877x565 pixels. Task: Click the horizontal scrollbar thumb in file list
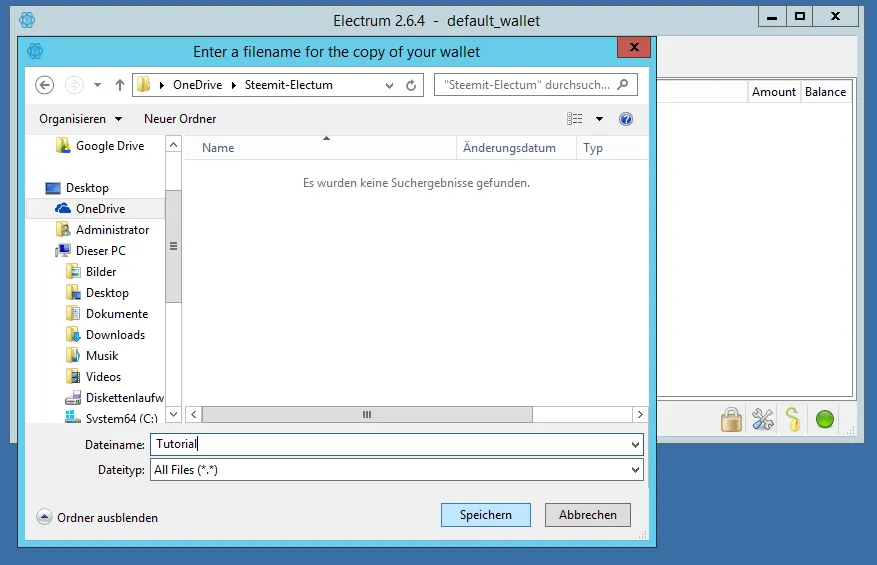pos(367,415)
